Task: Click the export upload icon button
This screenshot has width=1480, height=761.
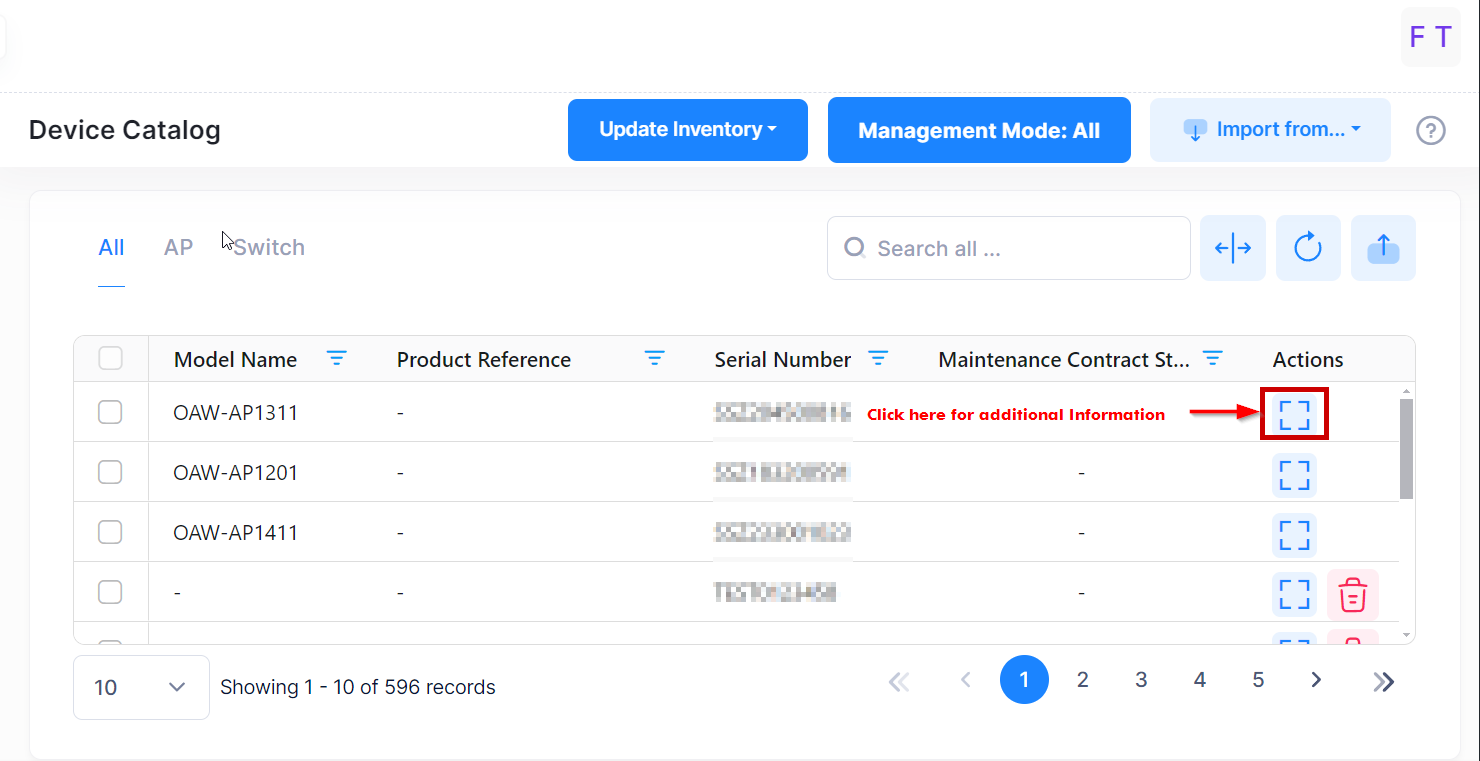Action: [x=1383, y=248]
